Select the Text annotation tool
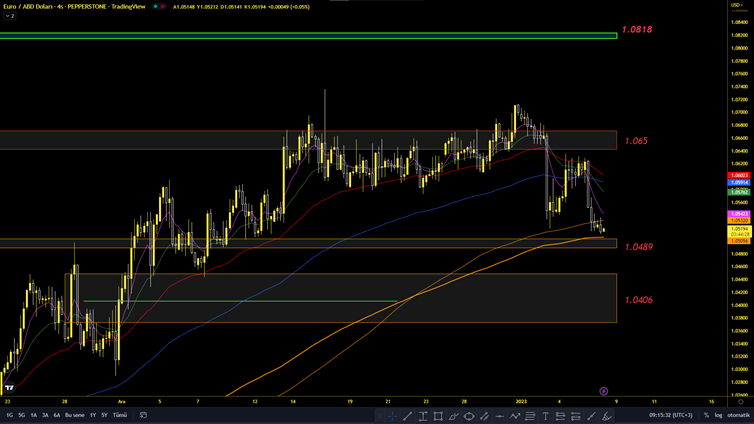The height and width of the screenshot is (424, 754). pos(545,416)
